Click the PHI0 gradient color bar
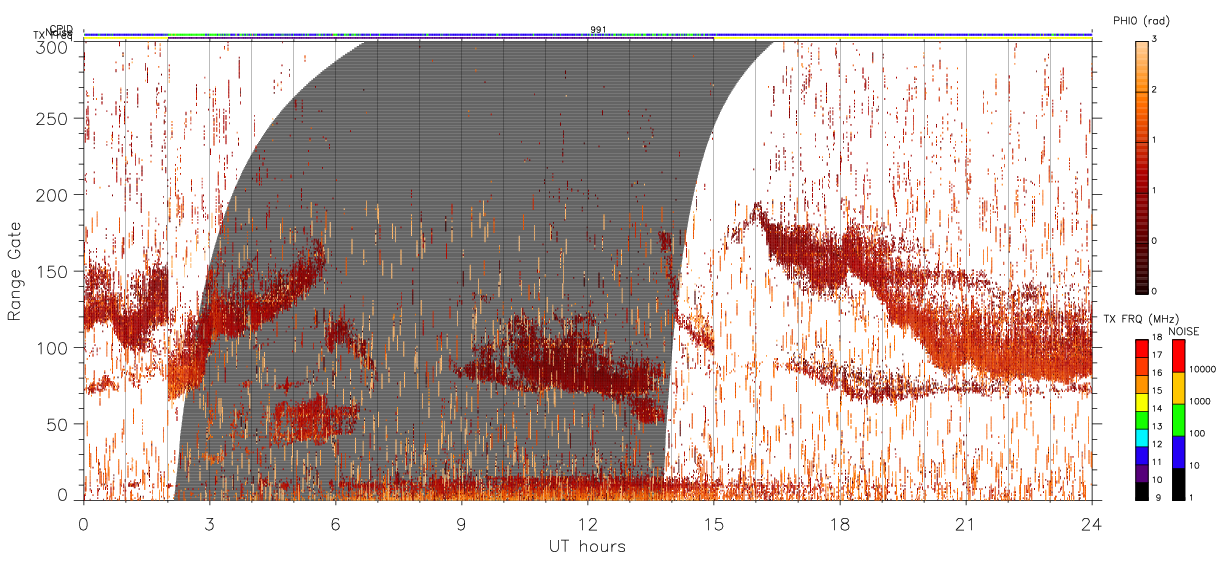 [x=1141, y=166]
